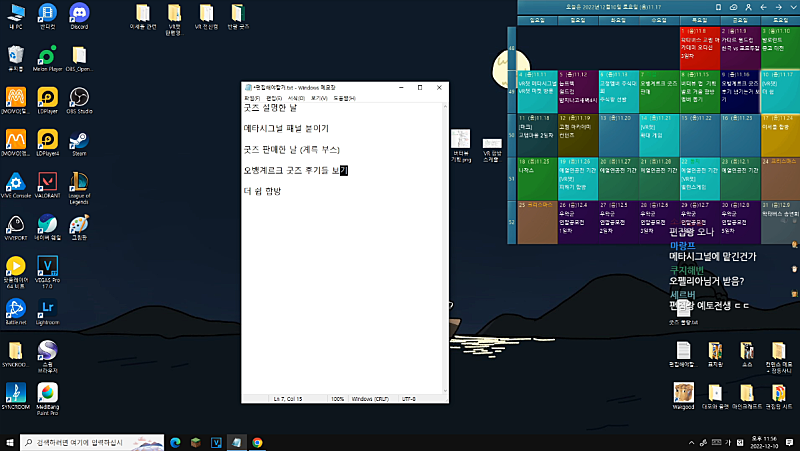Open the 보기 menu in Notepad
Viewport: 800px width, 451px height.
tap(318, 98)
